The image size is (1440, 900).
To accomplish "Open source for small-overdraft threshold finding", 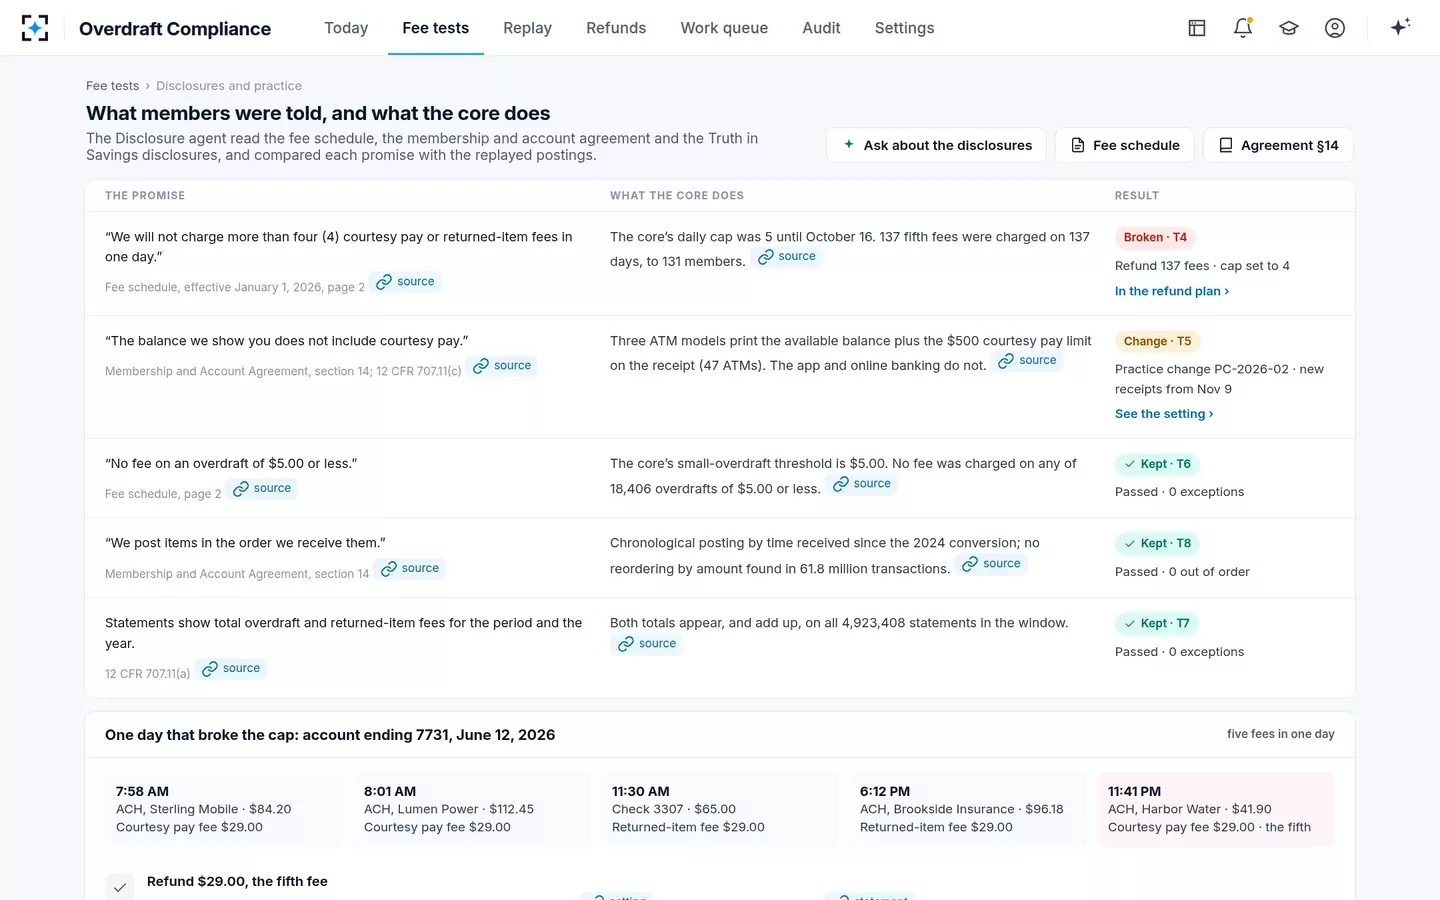I will [862, 484].
